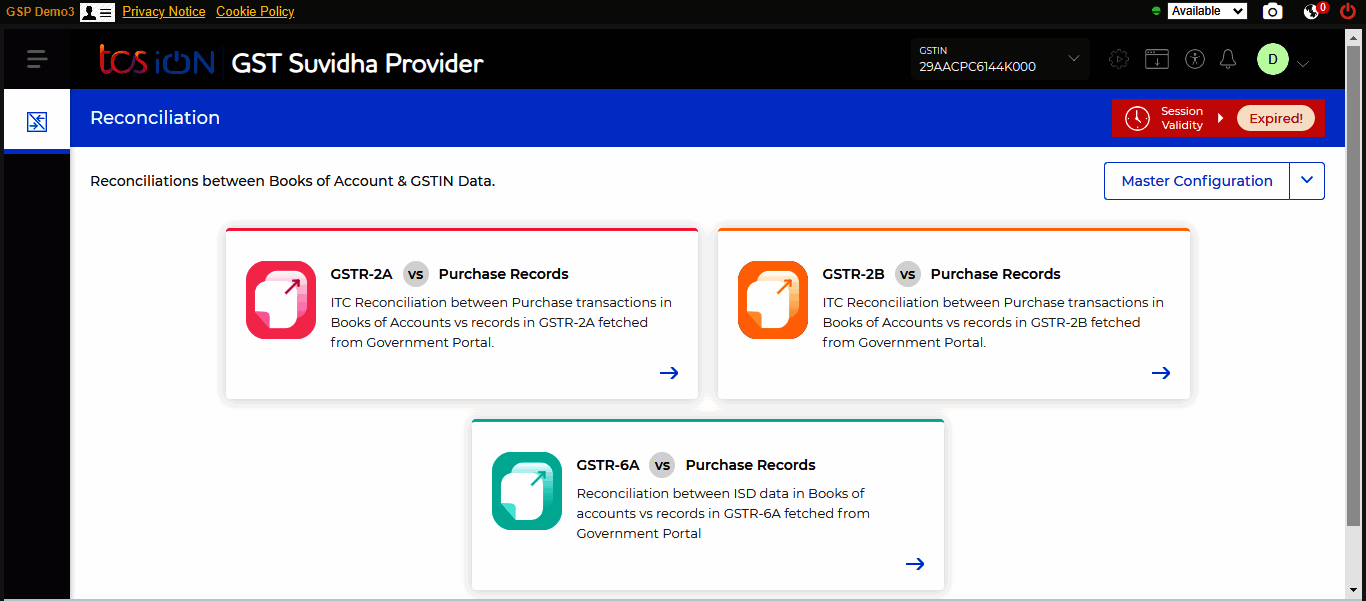
Task: Toggle the GSP Demo3 user profile icon
Action: [96, 11]
